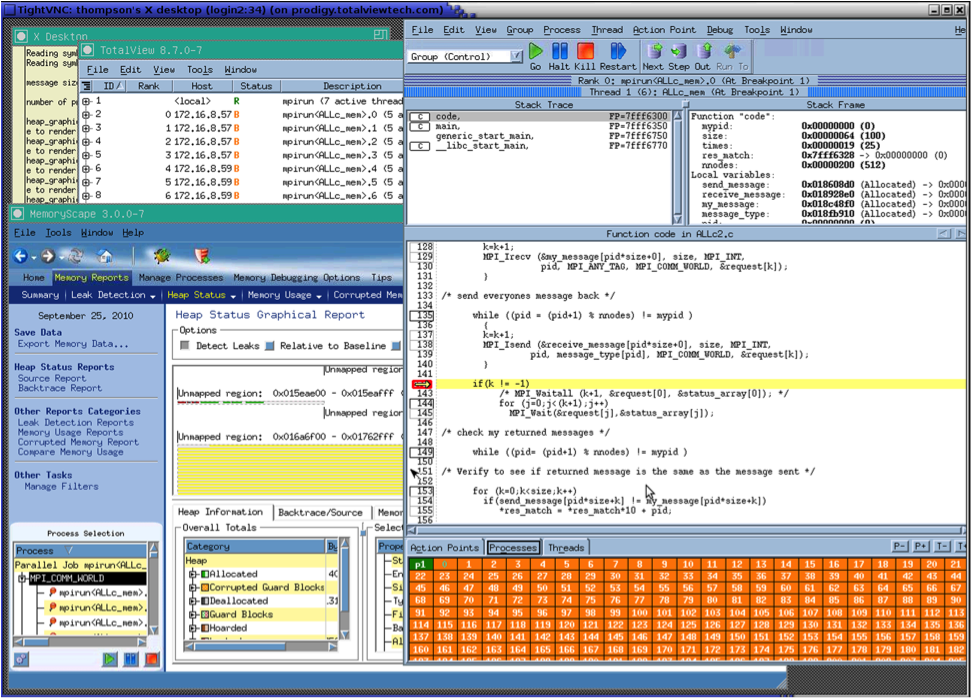The width and height of the screenshot is (972, 698).
Task: Click the MemoryScape Home house icon
Action: (104, 256)
